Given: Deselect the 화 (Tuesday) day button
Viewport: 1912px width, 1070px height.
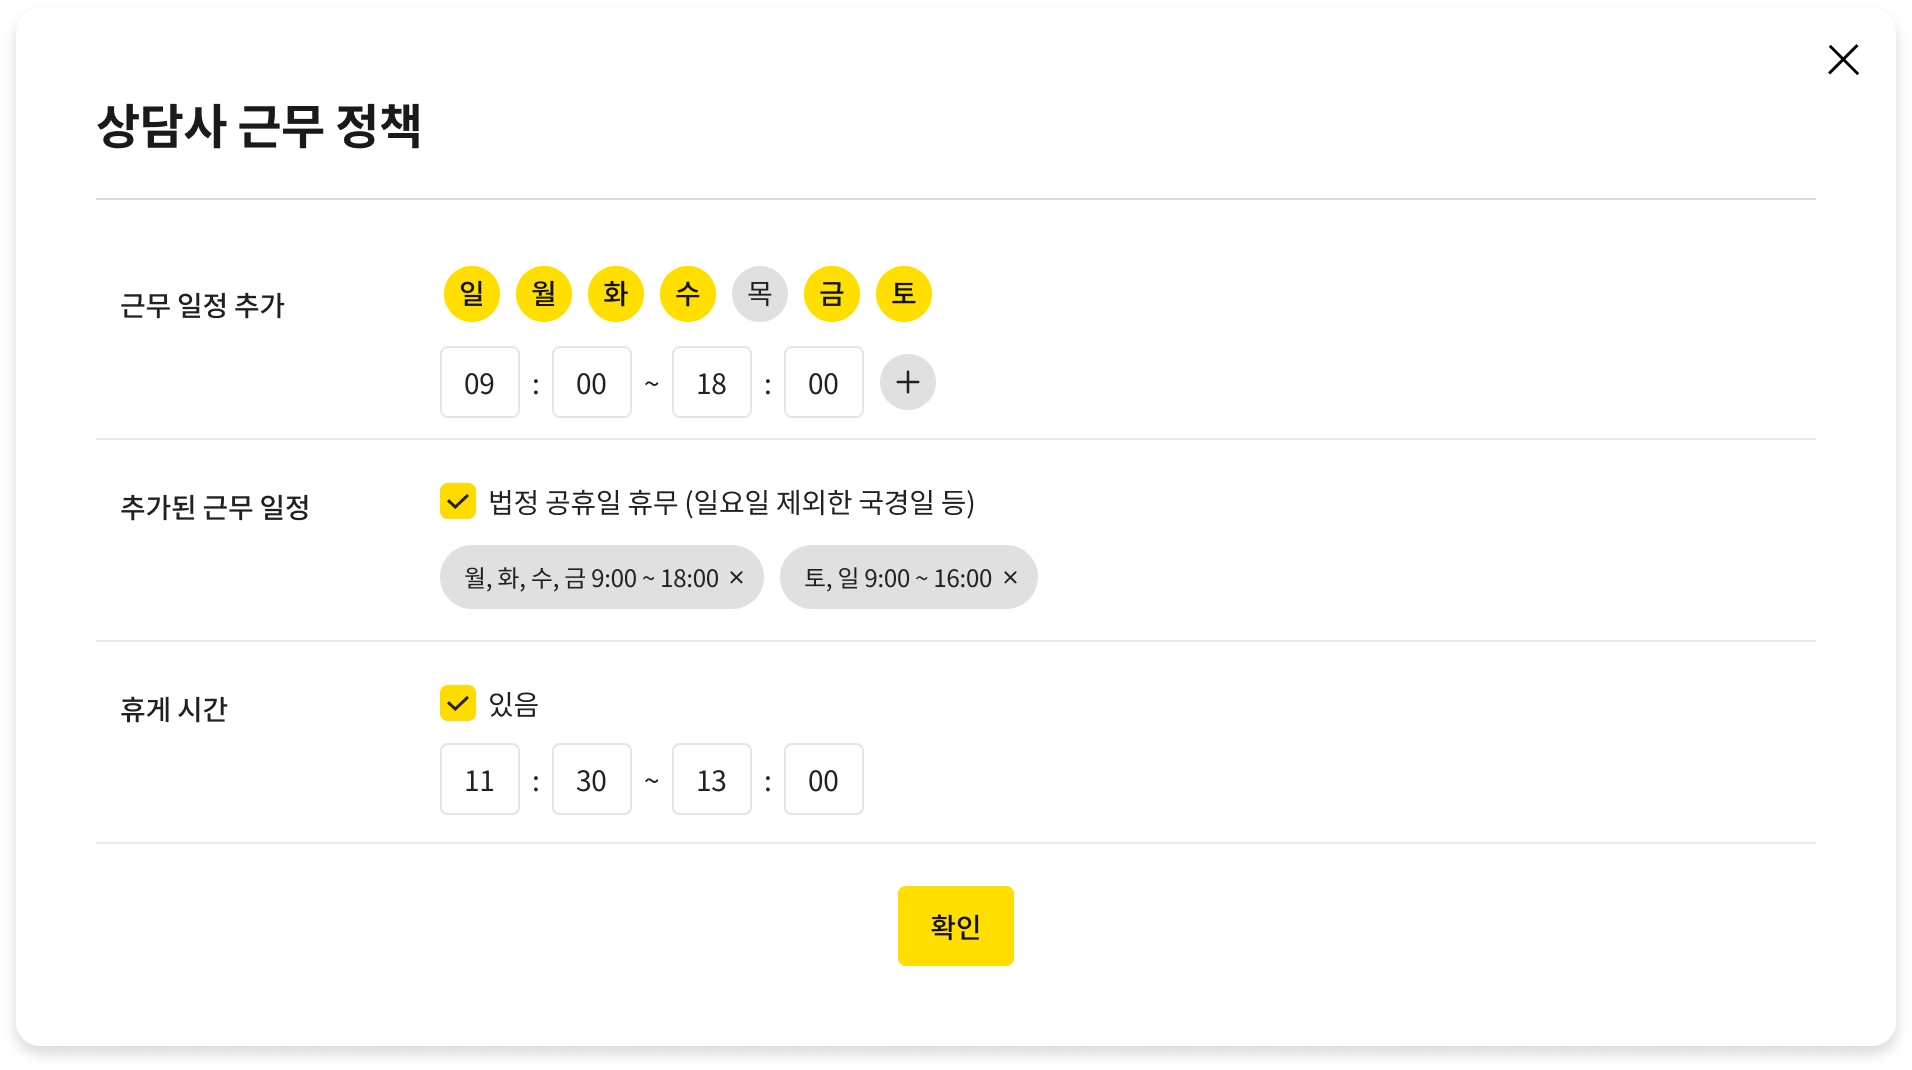Looking at the screenshot, I should click(x=616, y=294).
